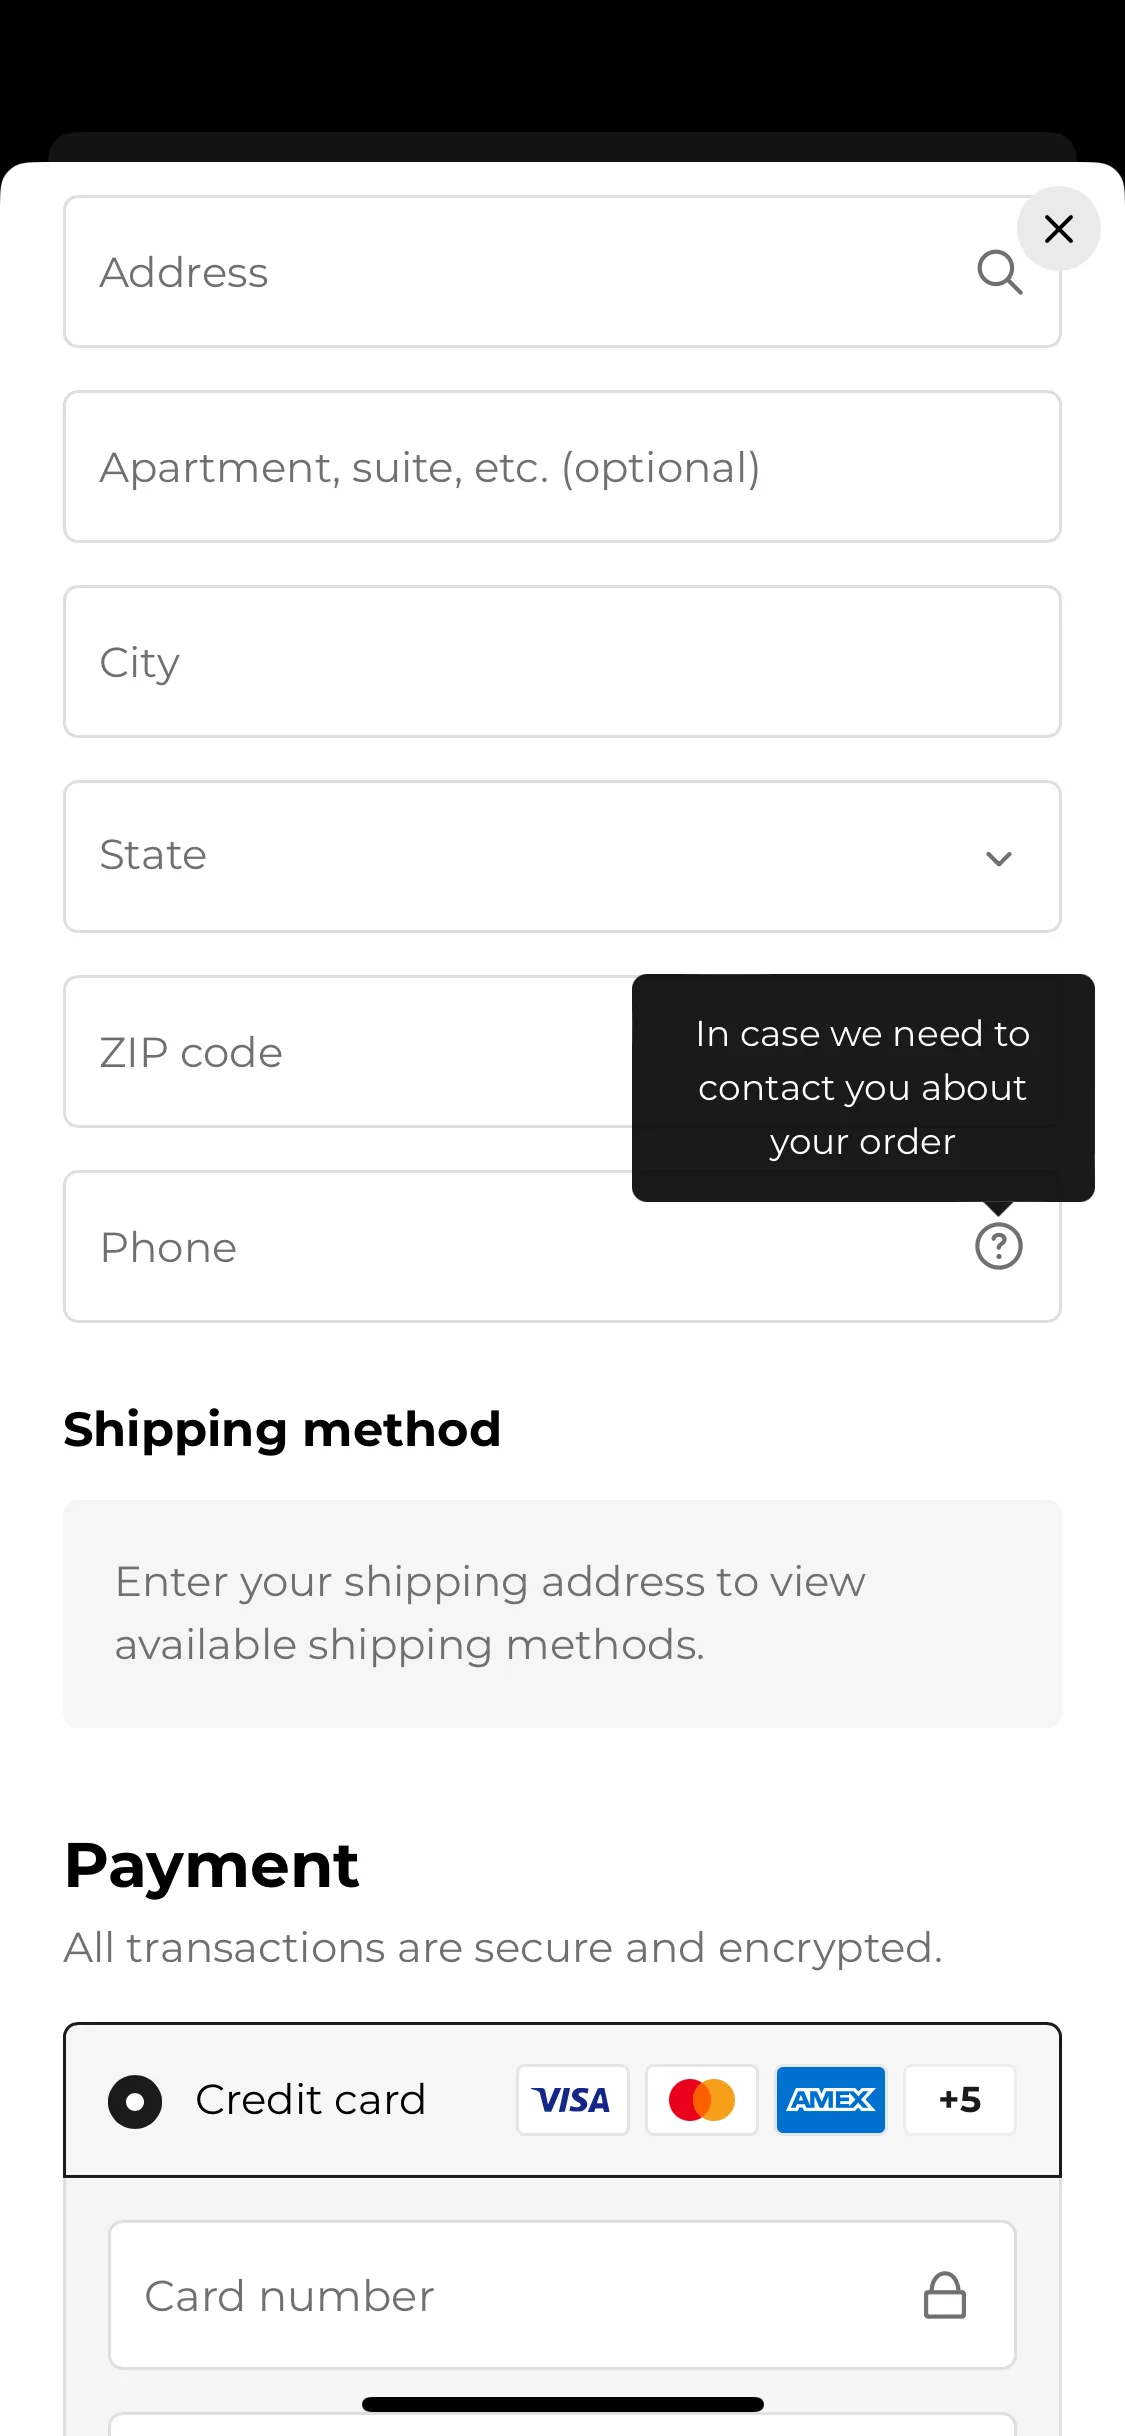Viewport: 1125px width, 2436px height.
Task: Focus the Phone input field
Action: click(562, 1247)
